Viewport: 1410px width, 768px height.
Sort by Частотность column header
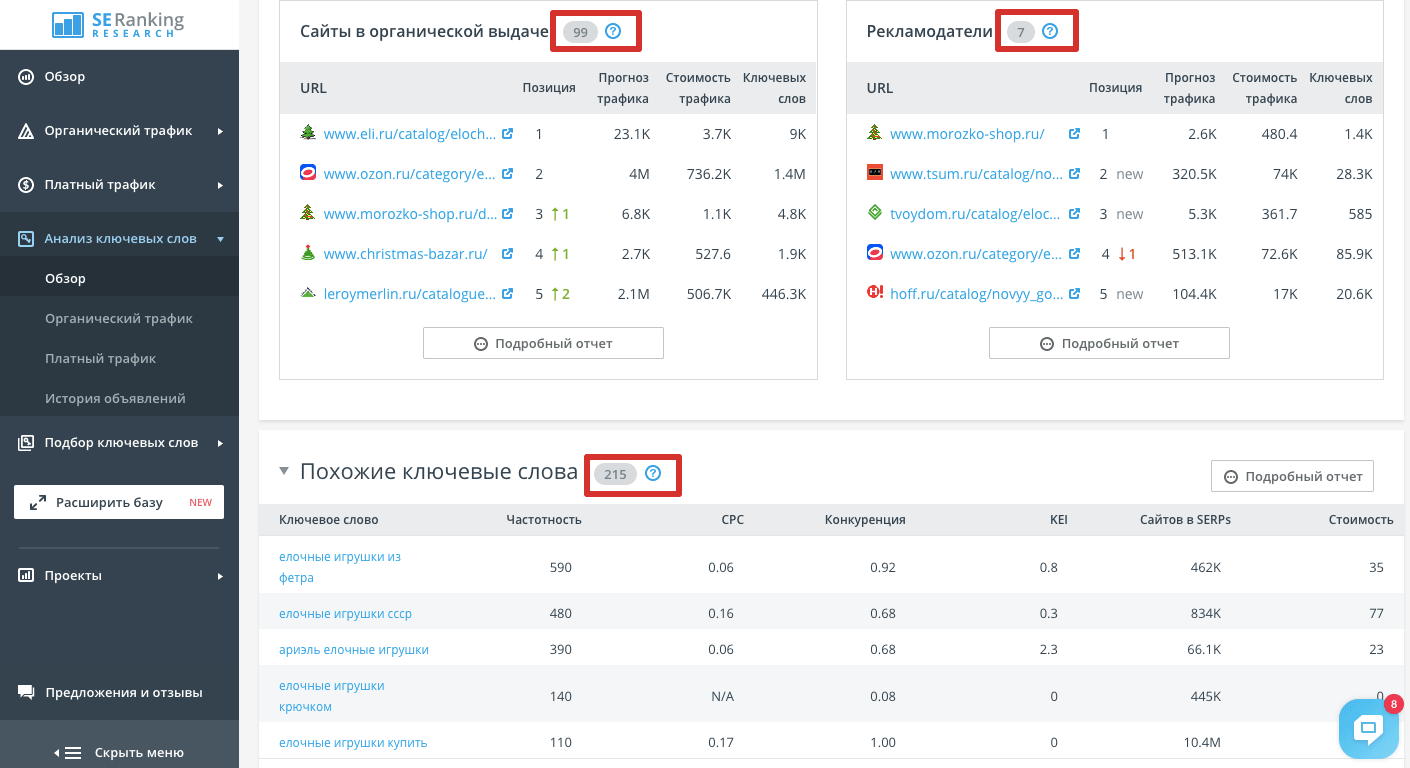[x=544, y=520]
